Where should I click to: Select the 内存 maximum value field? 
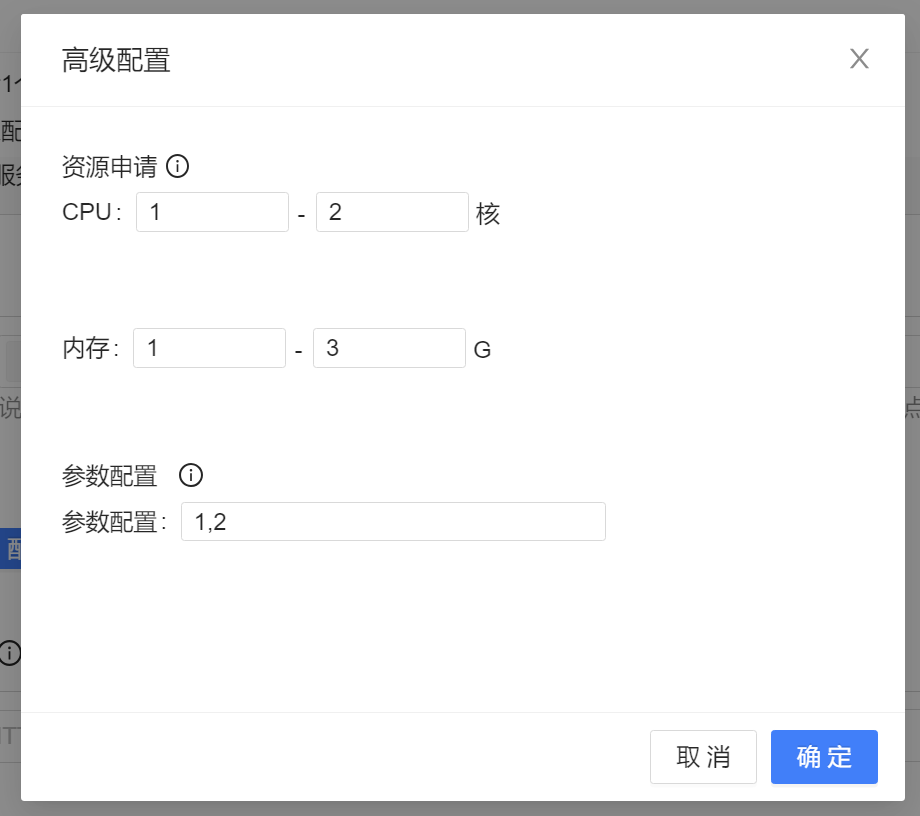coord(389,348)
